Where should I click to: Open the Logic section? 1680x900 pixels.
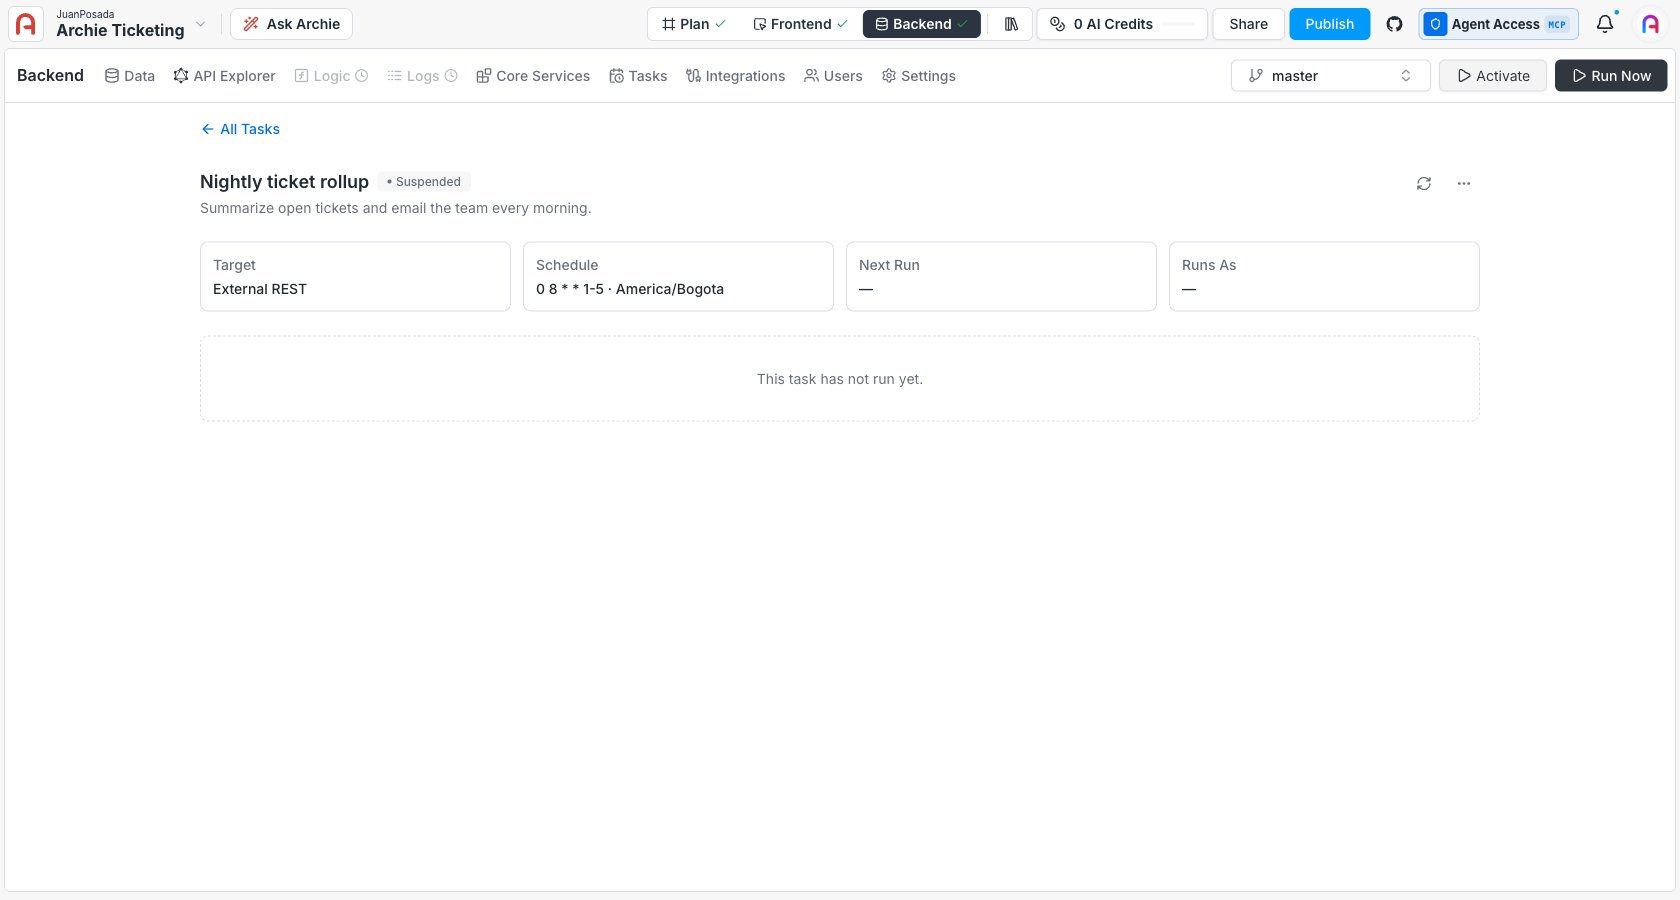coord(331,76)
